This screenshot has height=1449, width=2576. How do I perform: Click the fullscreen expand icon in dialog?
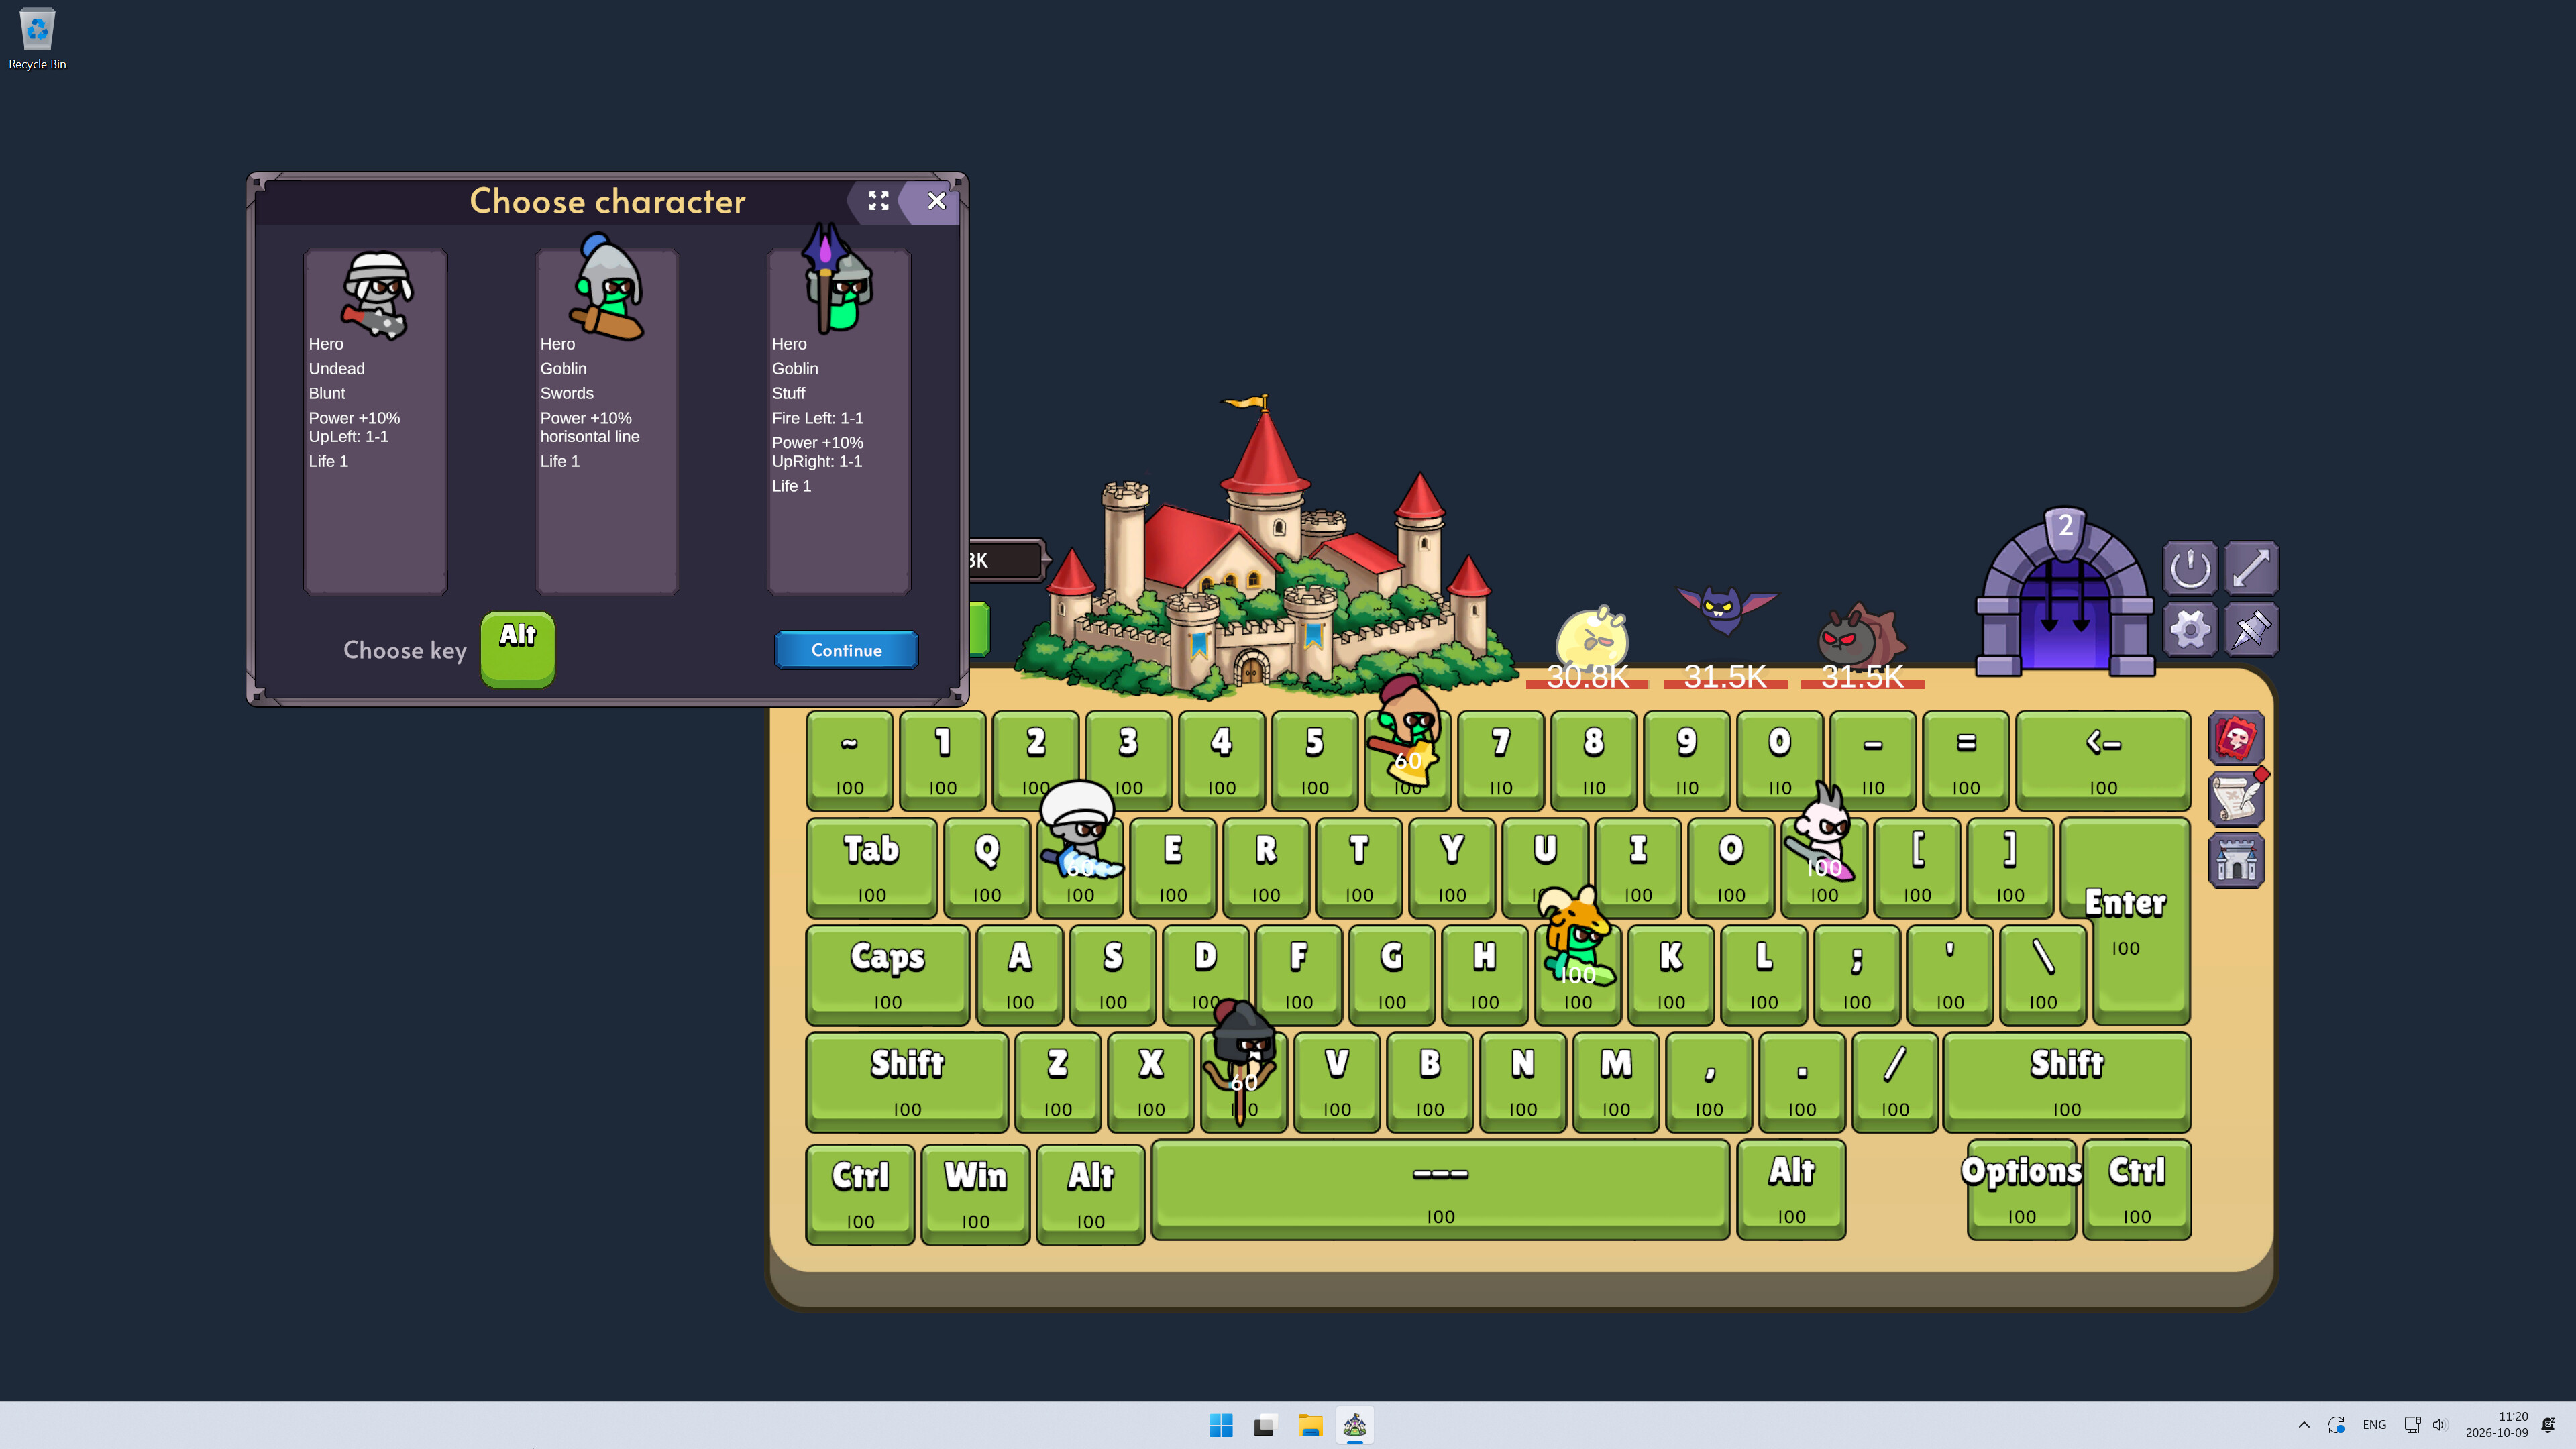pyautogui.click(x=878, y=201)
